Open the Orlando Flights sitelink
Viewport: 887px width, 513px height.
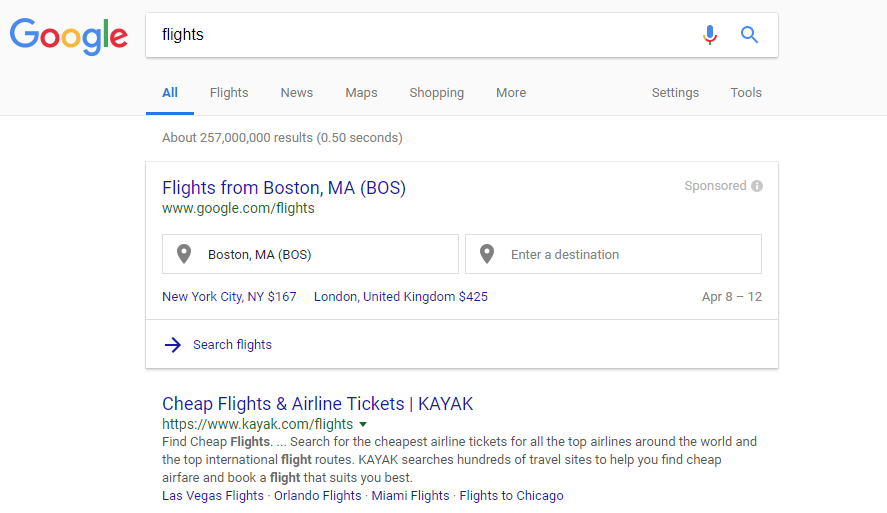(317, 495)
